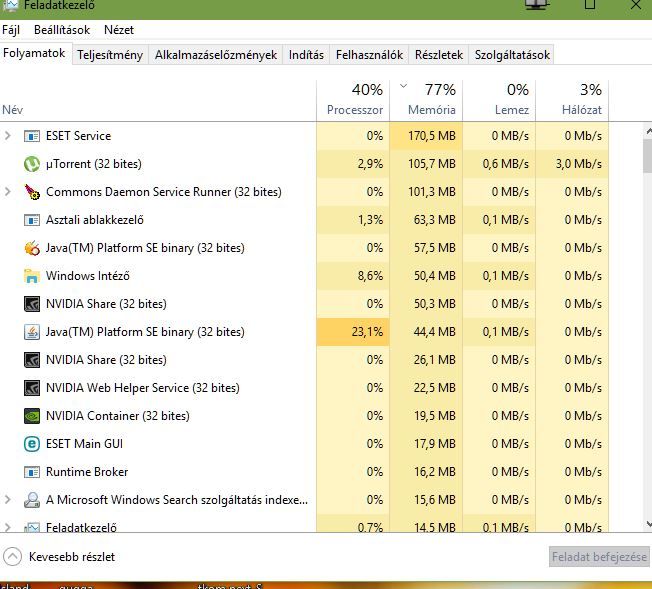Select the NVIDIA Web Helper Service name
652x589 pixels.
(x=143, y=388)
